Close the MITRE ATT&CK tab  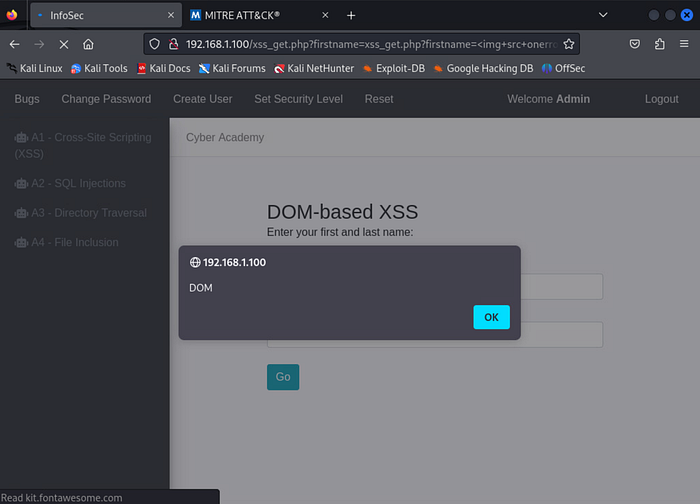[x=325, y=15]
